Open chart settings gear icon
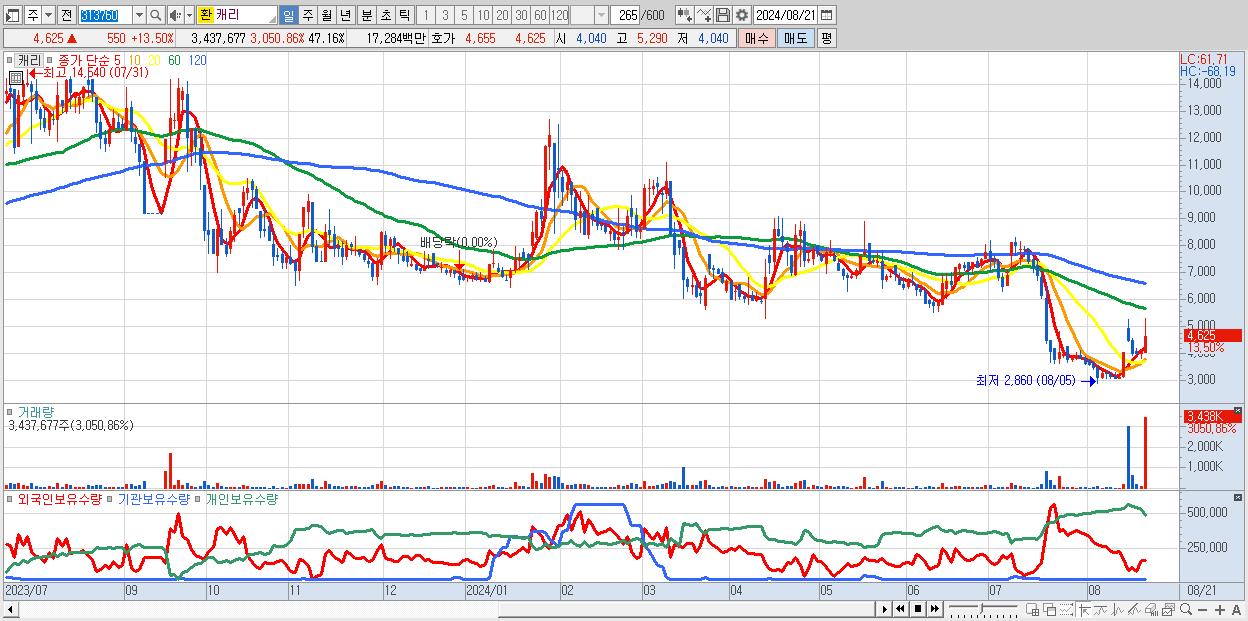1248x621 pixels. pyautogui.click(x=741, y=15)
